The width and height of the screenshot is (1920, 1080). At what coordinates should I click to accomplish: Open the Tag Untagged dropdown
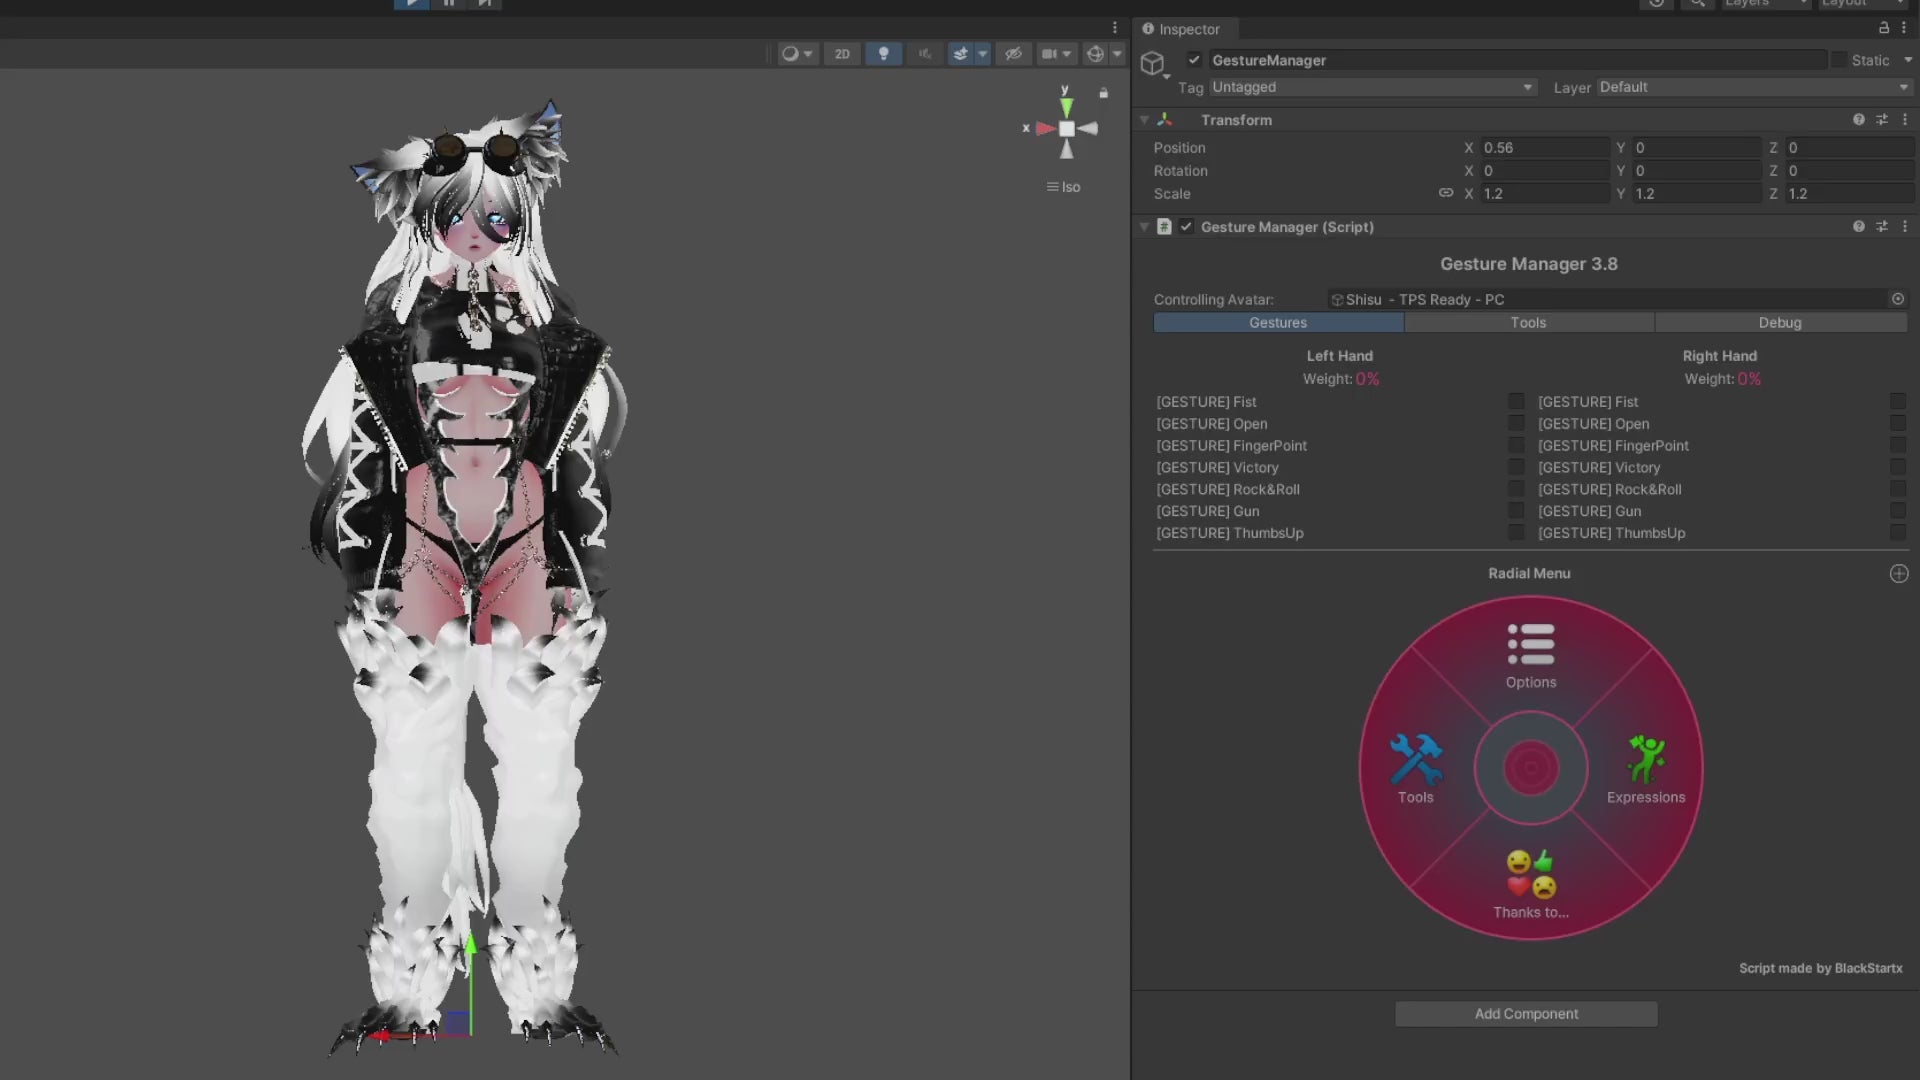click(1371, 87)
